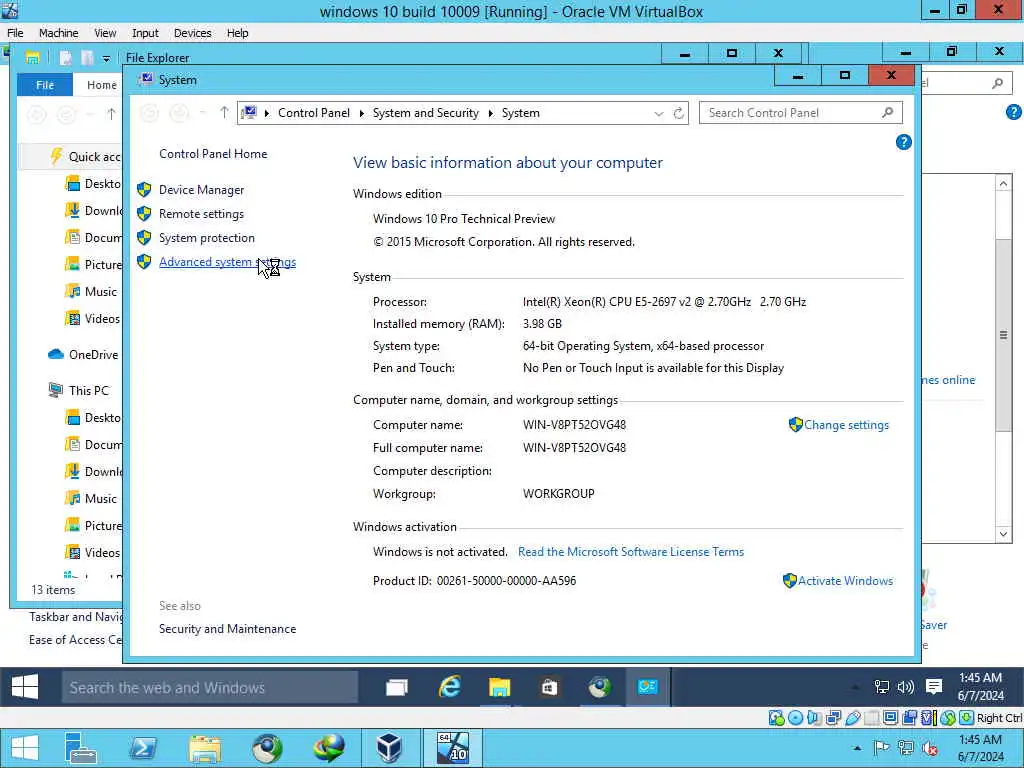
Task: Open VirtualBox Help menu
Action: 237,33
